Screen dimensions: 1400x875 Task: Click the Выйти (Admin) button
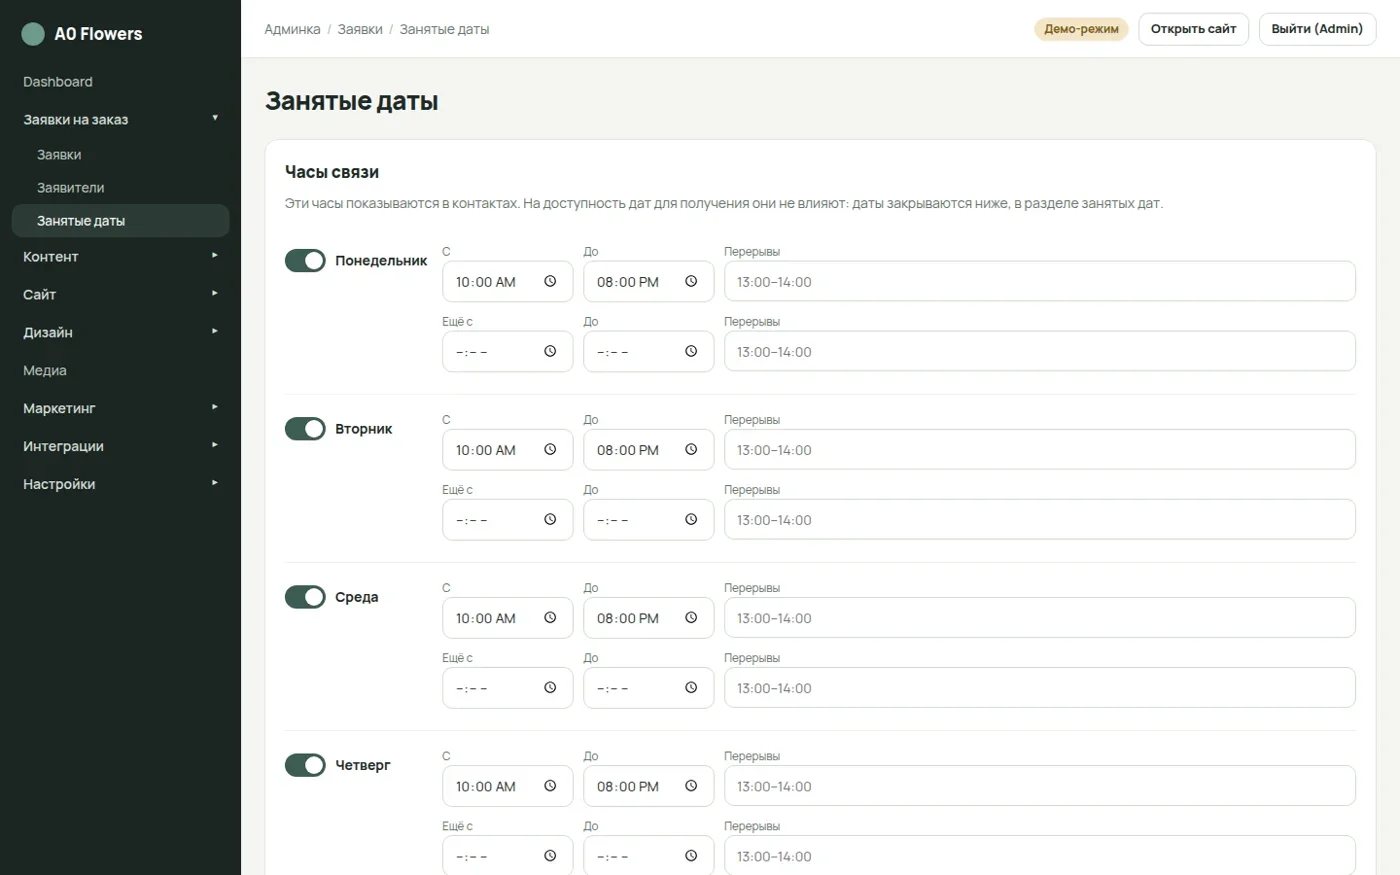tap(1317, 29)
